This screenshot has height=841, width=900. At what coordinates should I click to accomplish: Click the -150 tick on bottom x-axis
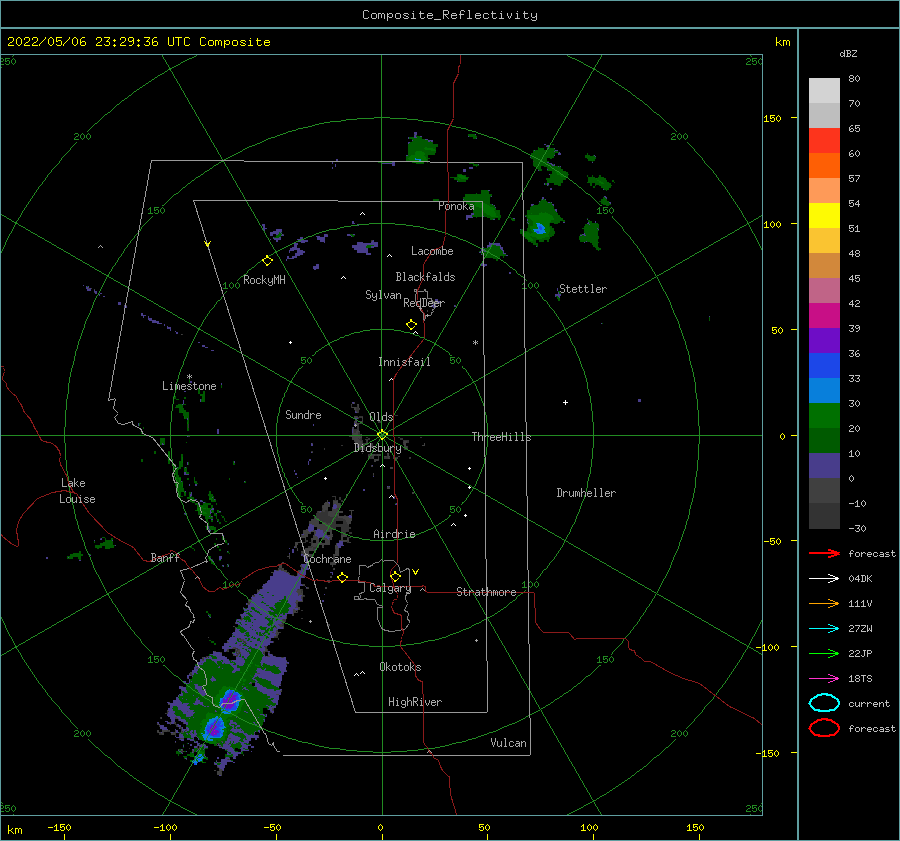tap(59, 827)
